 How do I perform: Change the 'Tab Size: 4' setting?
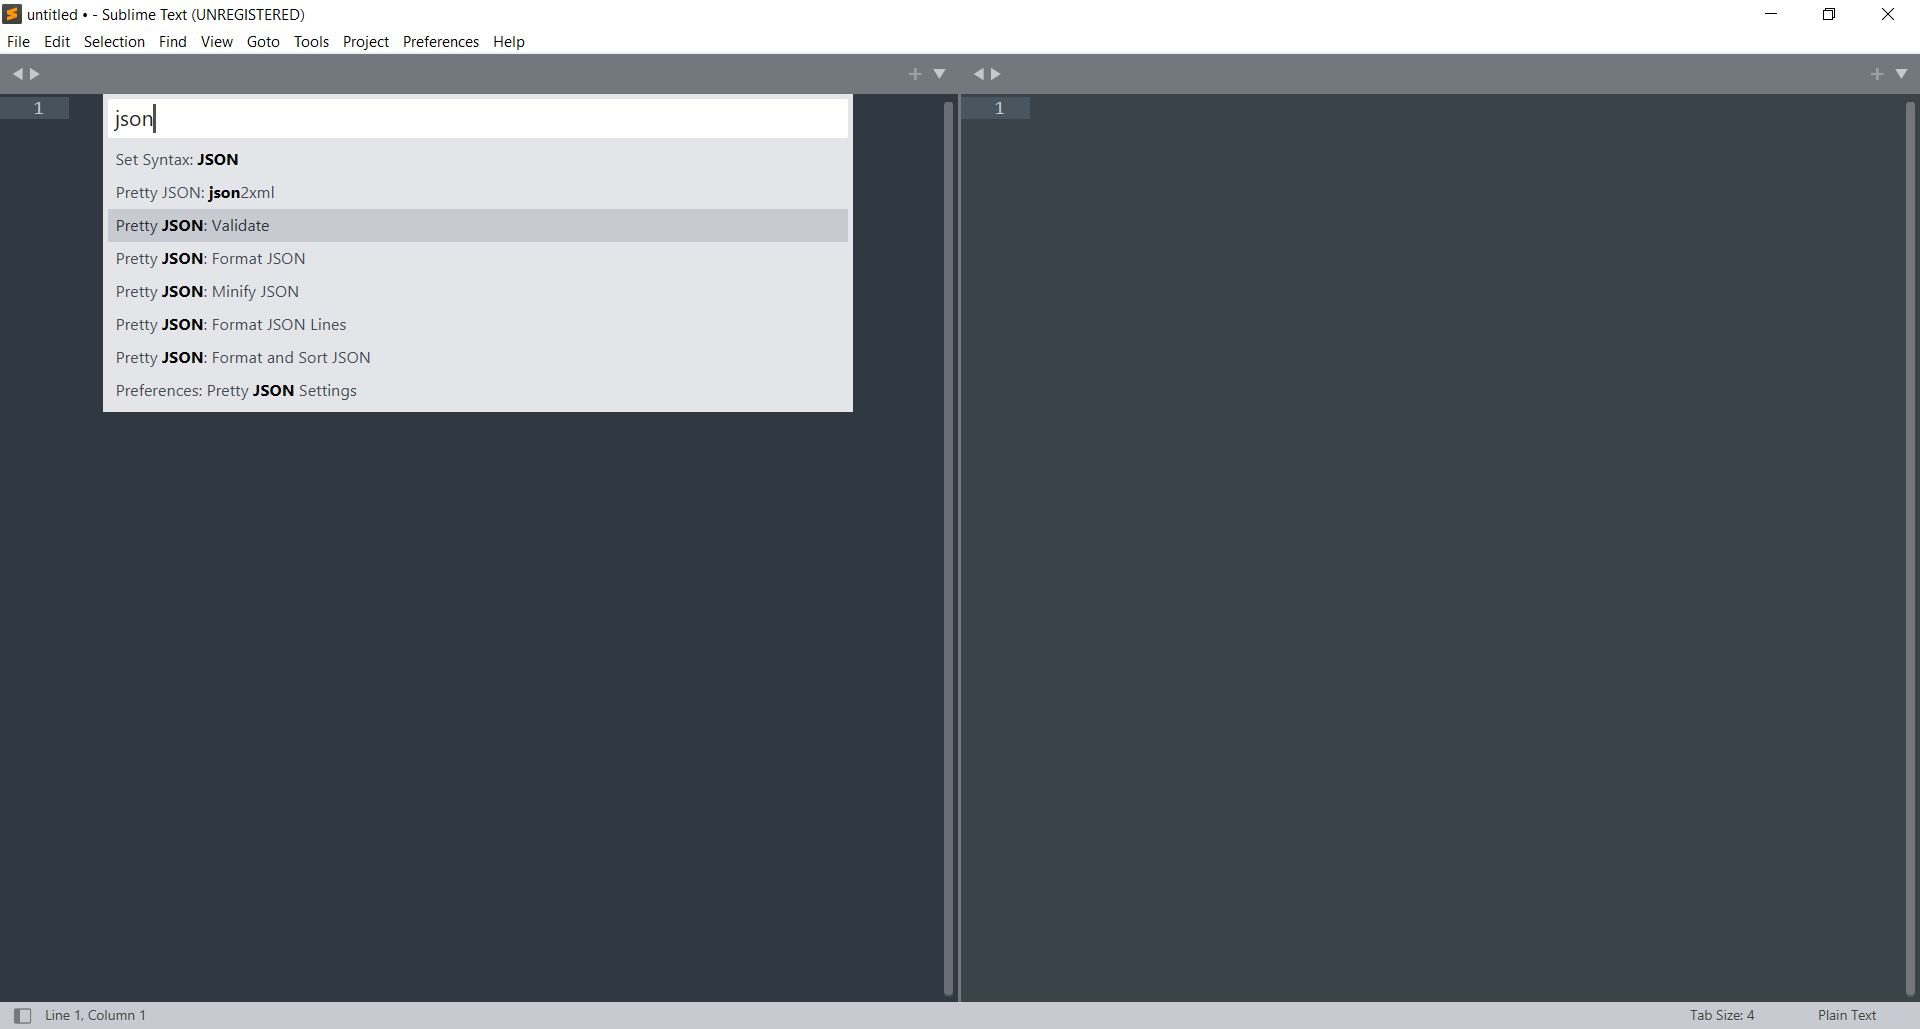tap(1722, 1015)
